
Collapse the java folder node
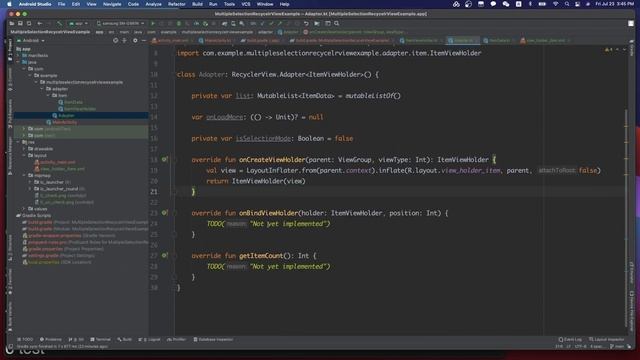click(18, 62)
